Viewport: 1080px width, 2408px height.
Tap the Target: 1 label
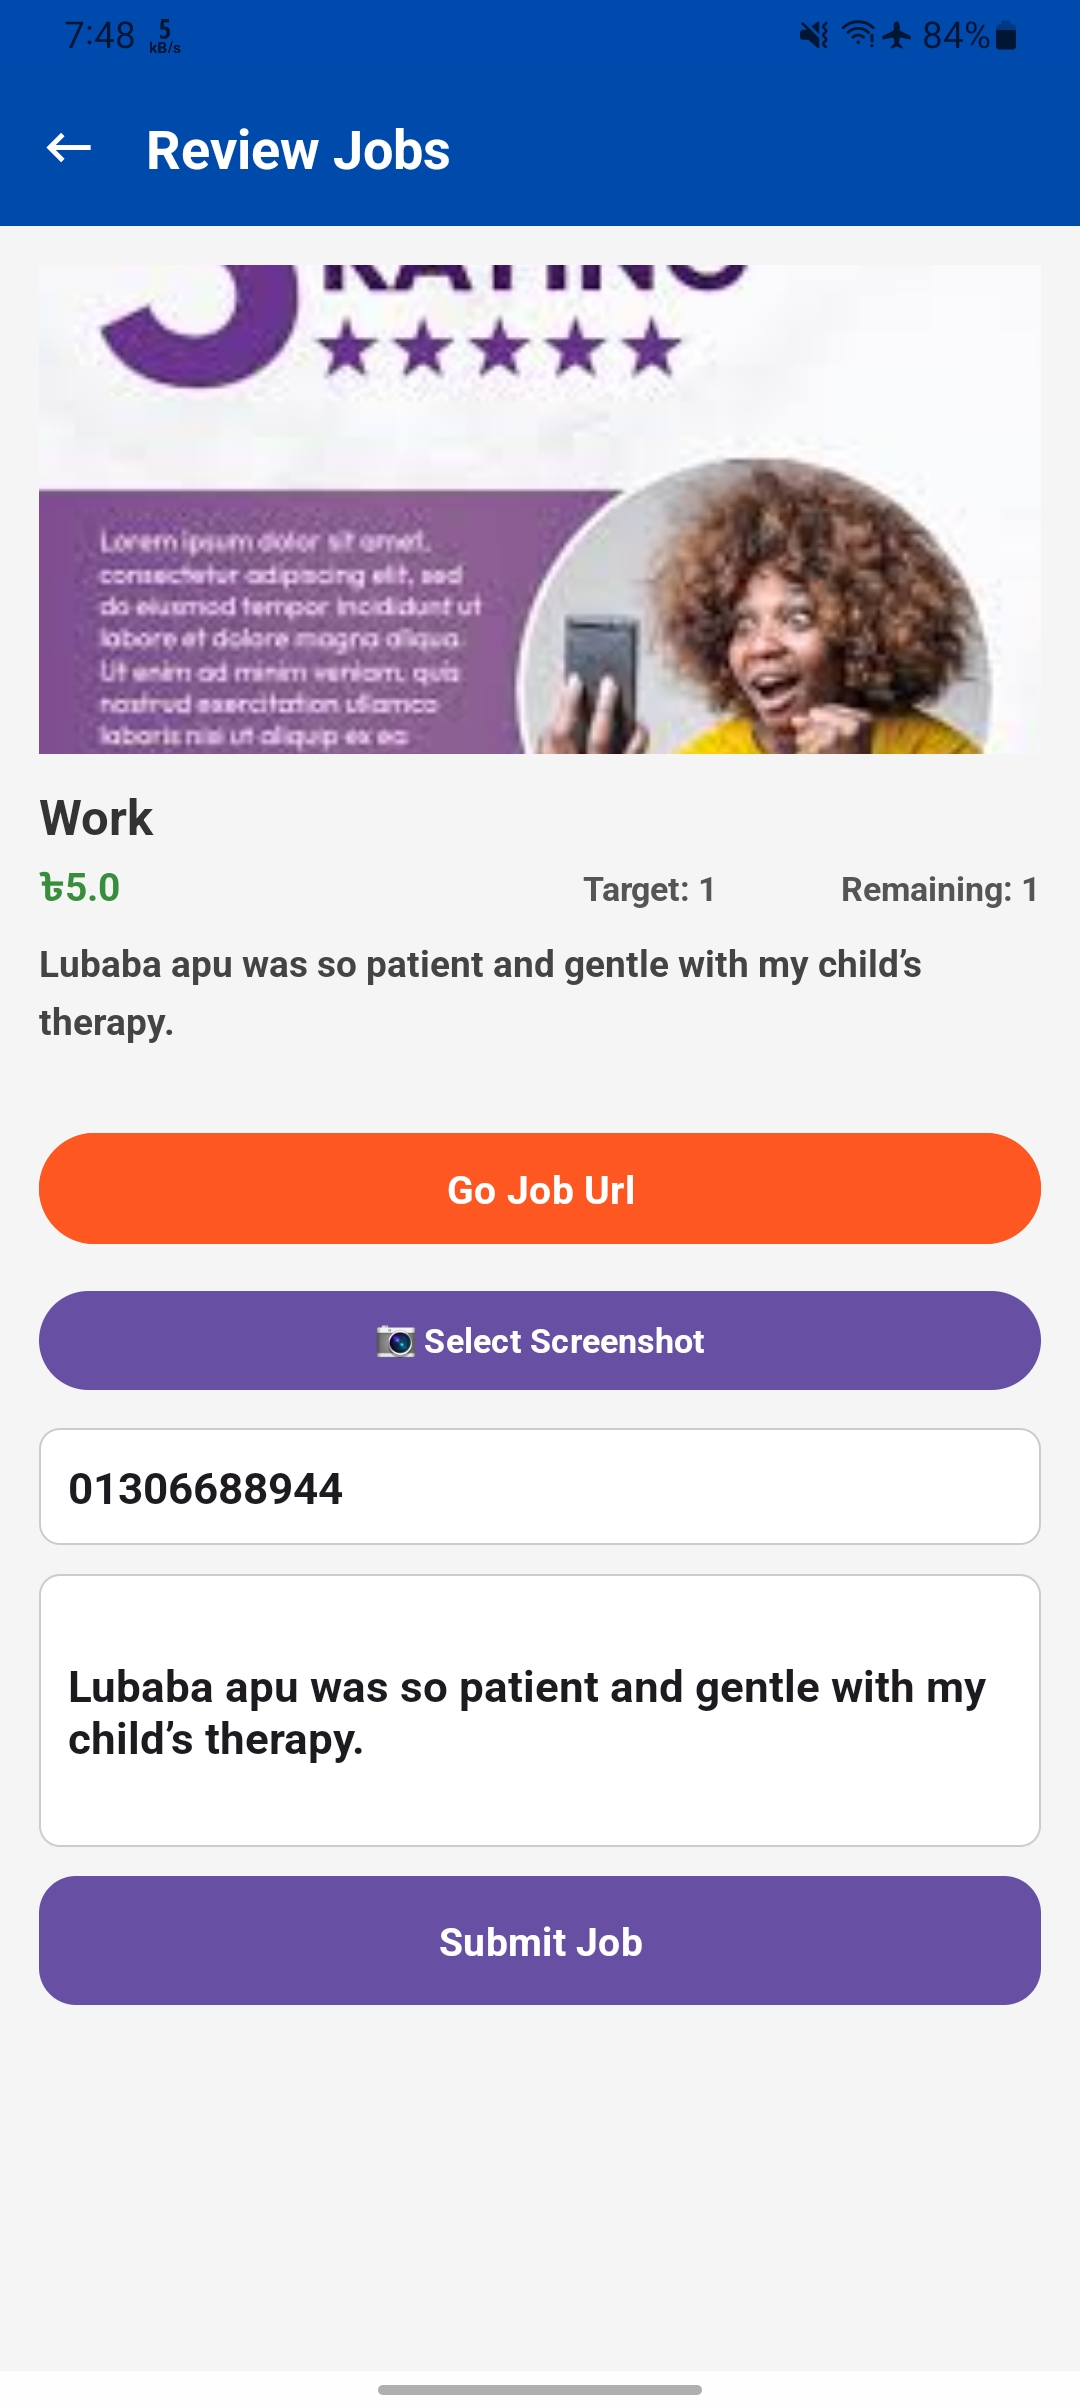649,889
